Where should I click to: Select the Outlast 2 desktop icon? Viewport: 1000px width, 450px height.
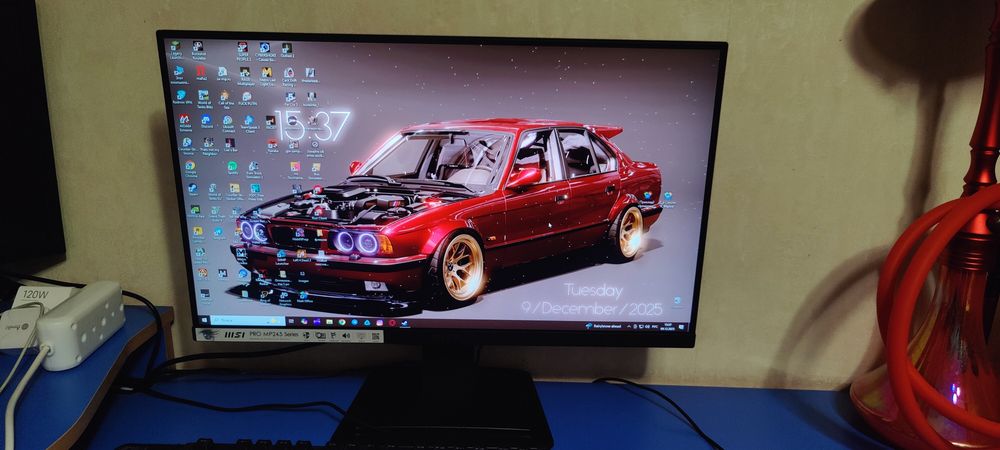(287, 51)
